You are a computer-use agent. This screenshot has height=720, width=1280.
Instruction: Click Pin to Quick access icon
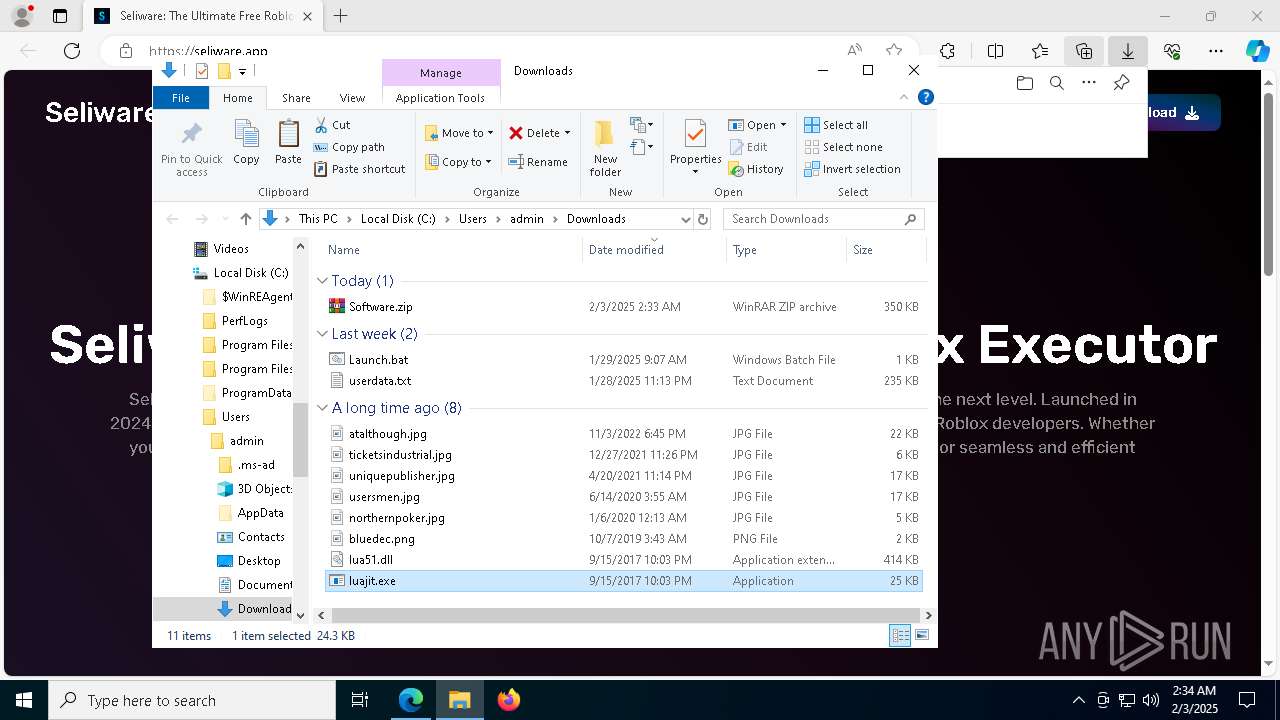[192, 148]
